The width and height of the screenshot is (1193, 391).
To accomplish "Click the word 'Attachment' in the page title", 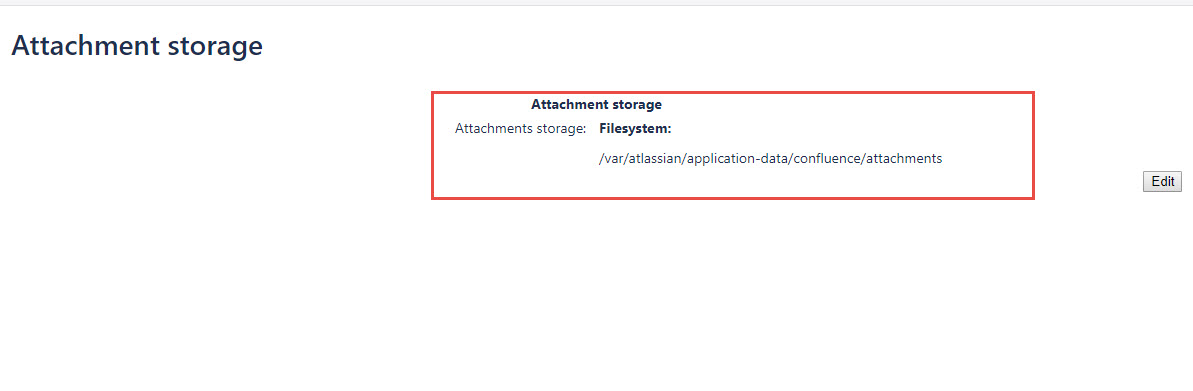I will (x=83, y=46).
